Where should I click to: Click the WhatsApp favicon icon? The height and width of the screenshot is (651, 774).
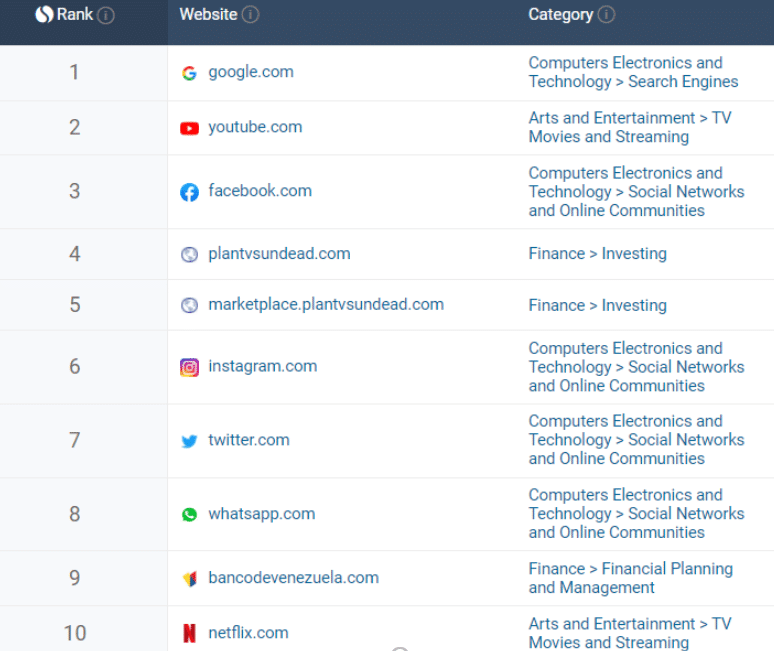click(x=189, y=515)
